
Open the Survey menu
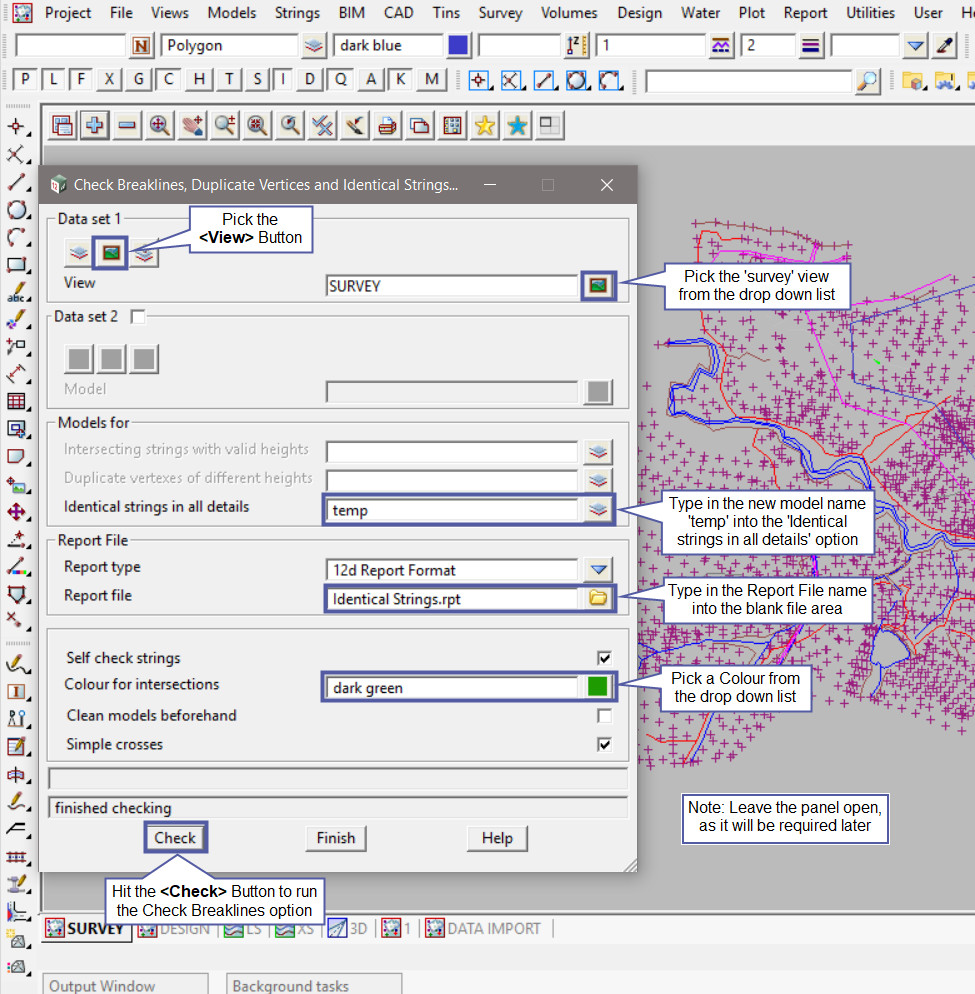tap(500, 13)
